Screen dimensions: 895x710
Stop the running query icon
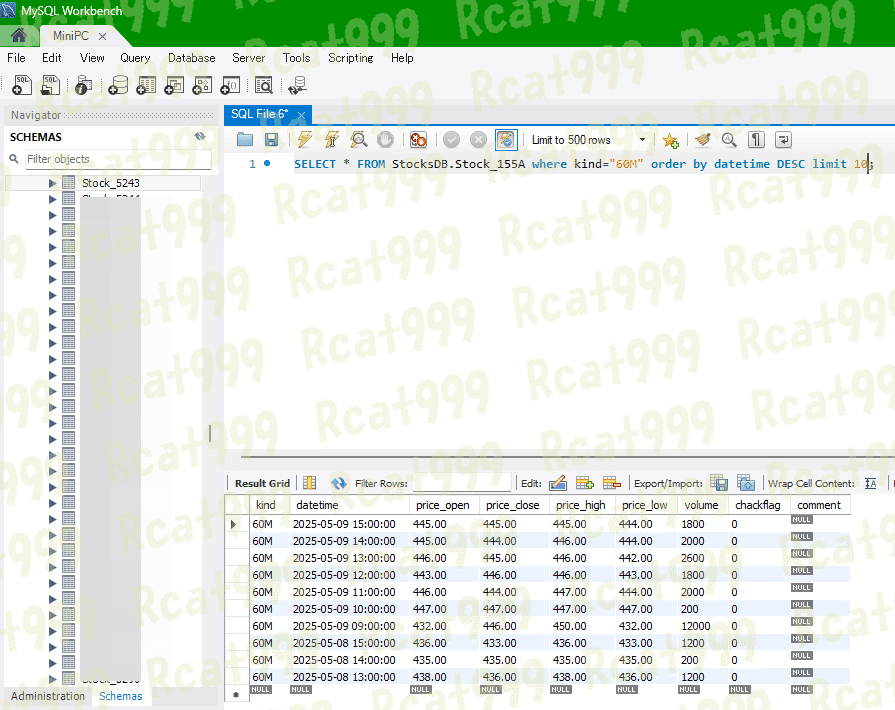coord(385,139)
